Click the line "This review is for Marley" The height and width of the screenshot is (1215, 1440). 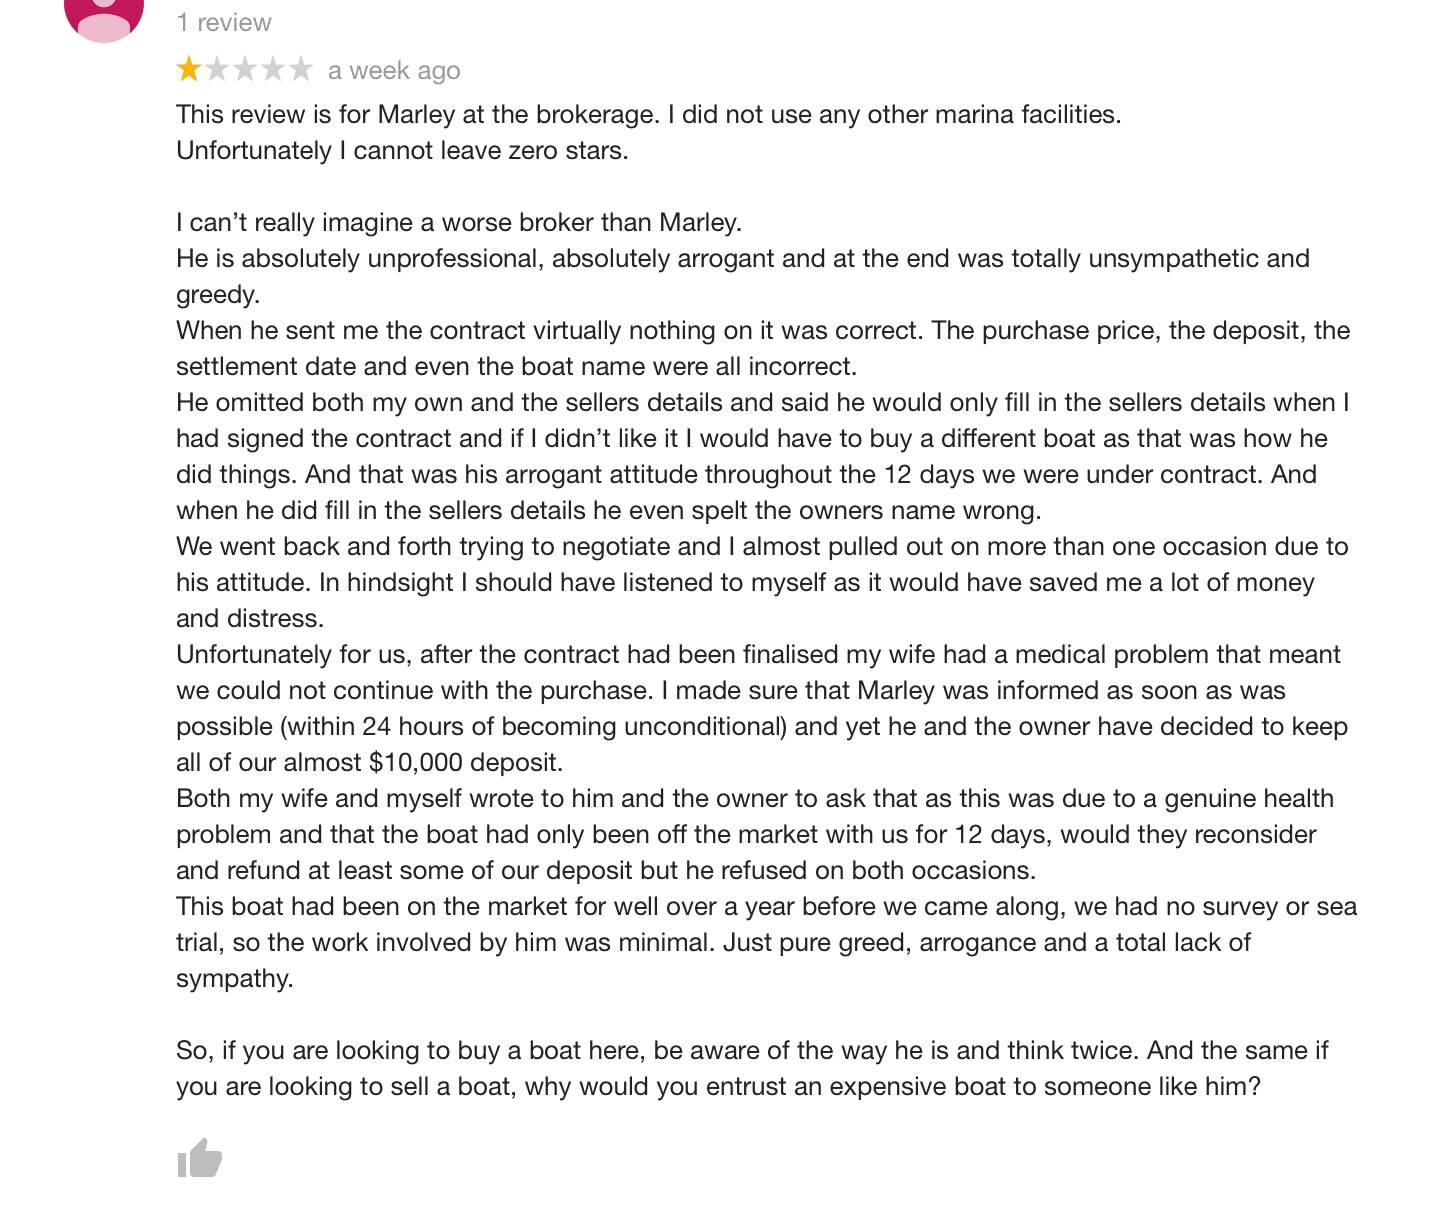click(648, 114)
